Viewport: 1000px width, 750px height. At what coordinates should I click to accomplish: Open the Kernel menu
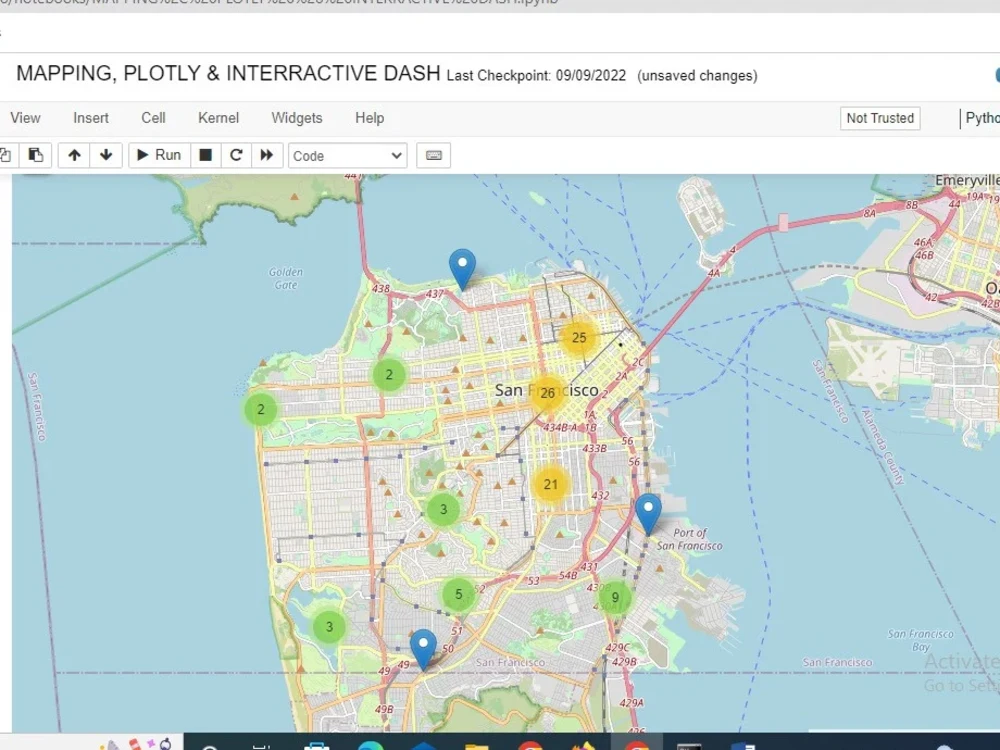pos(218,118)
